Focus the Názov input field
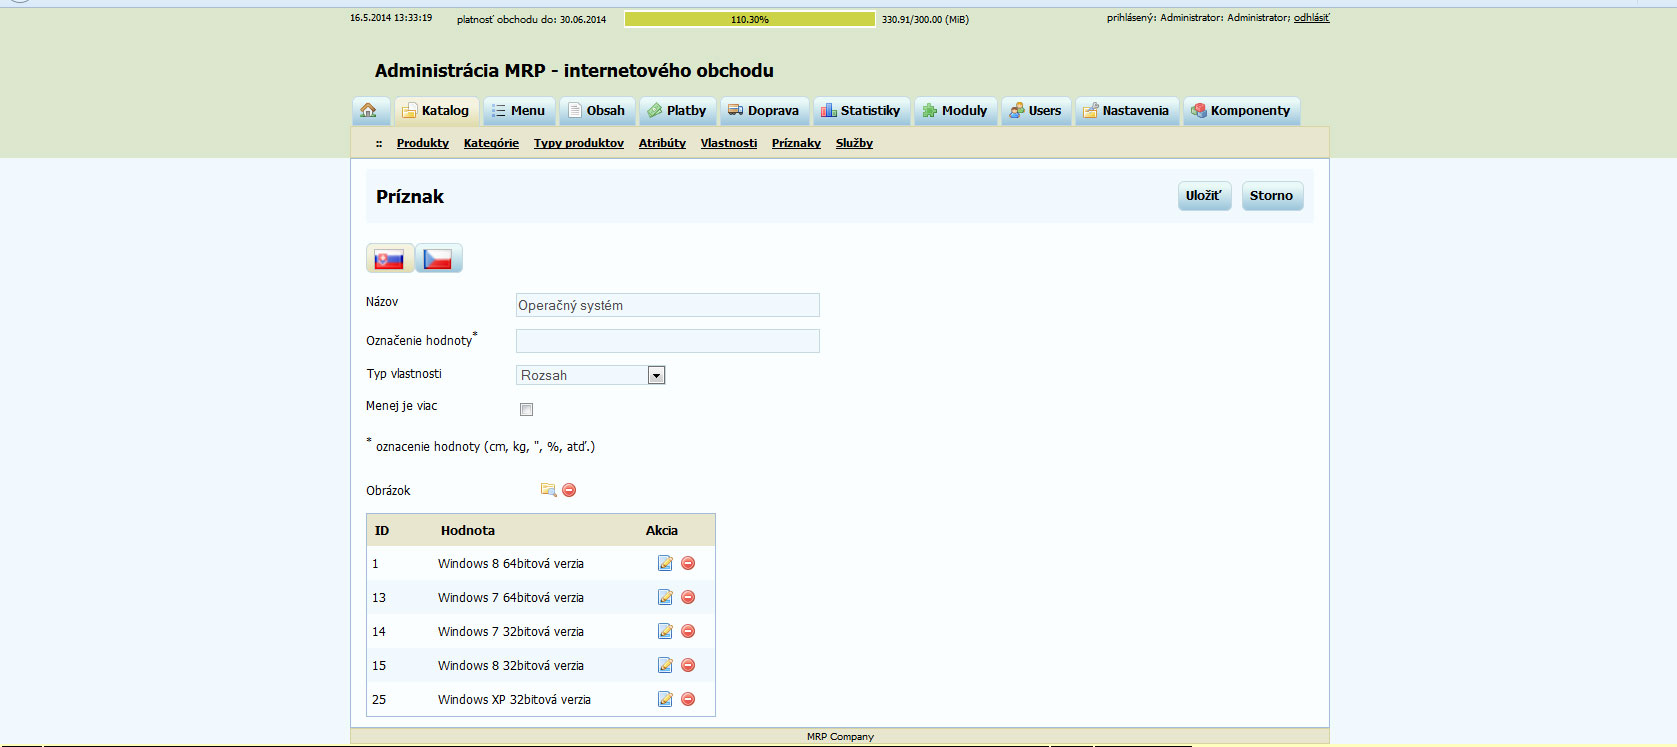 point(668,305)
